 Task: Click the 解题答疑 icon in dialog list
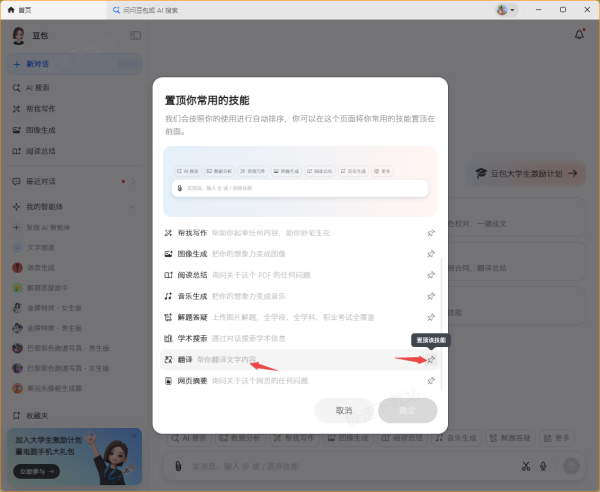click(x=168, y=317)
